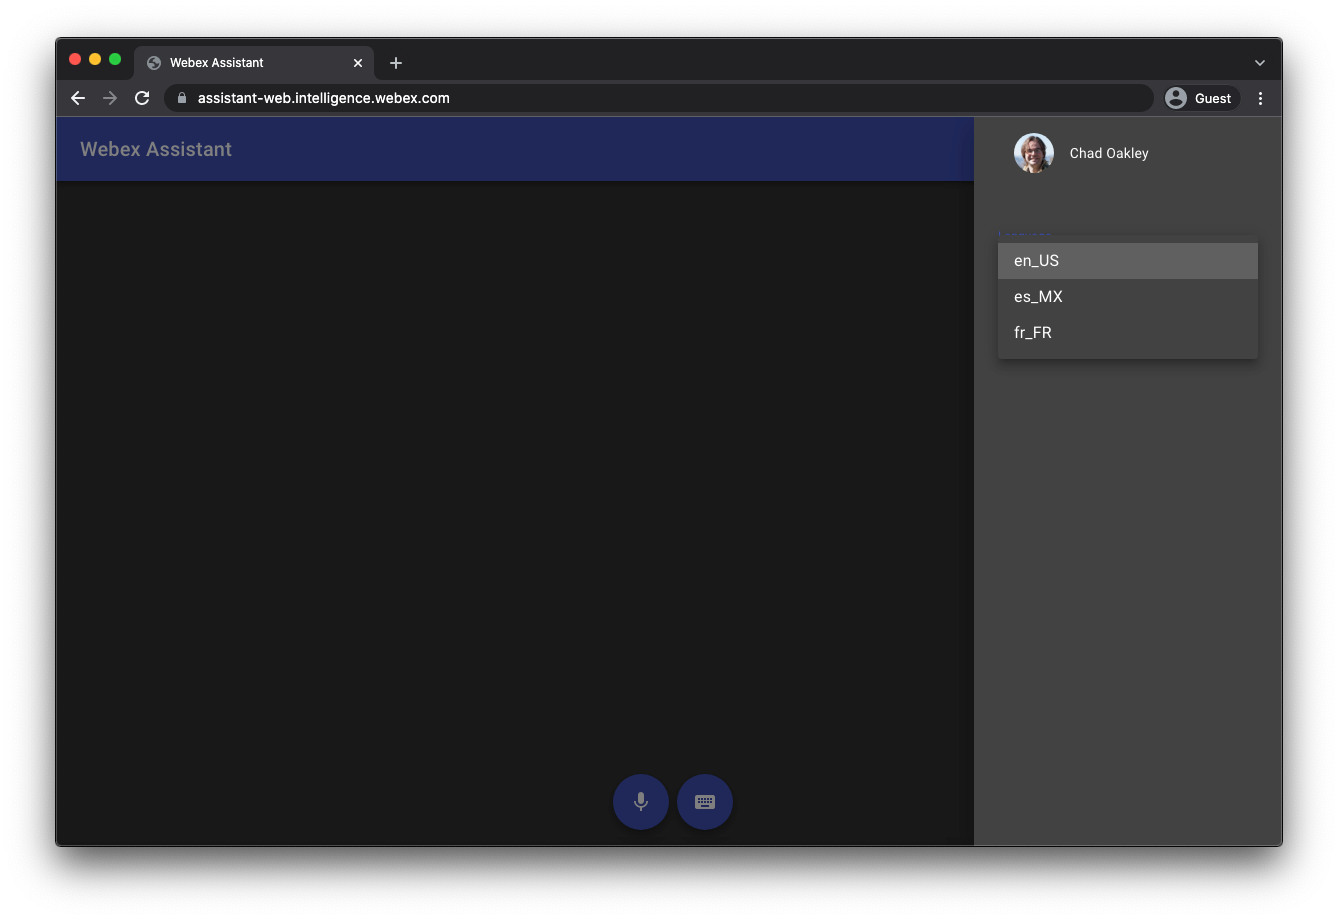This screenshot has height=920, width=1338.
Task: Close the Webex Assistant tab
Action: click(x=358, y=63)
